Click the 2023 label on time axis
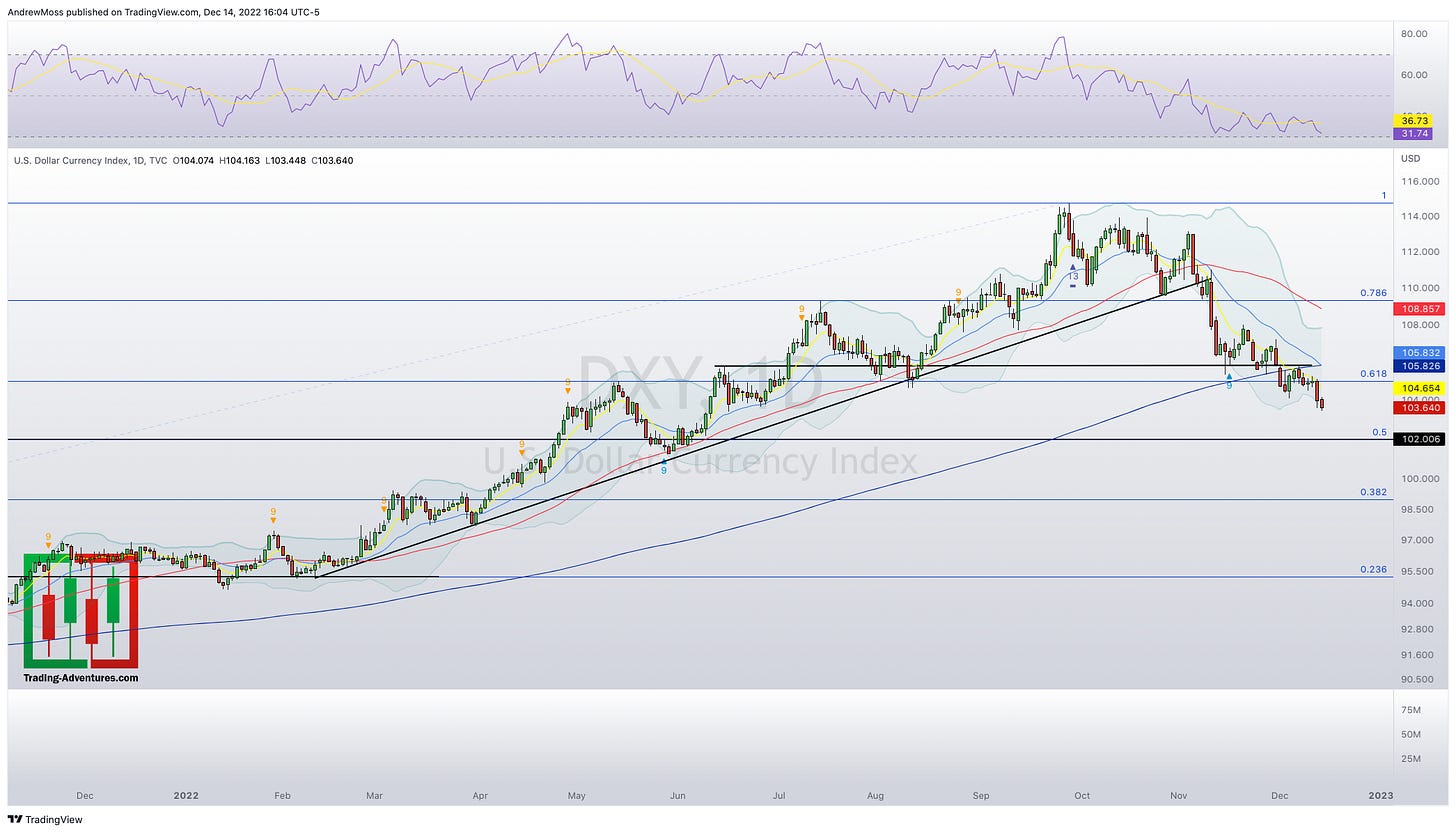Screen dimensions: 1456x833 point(1380,796)
